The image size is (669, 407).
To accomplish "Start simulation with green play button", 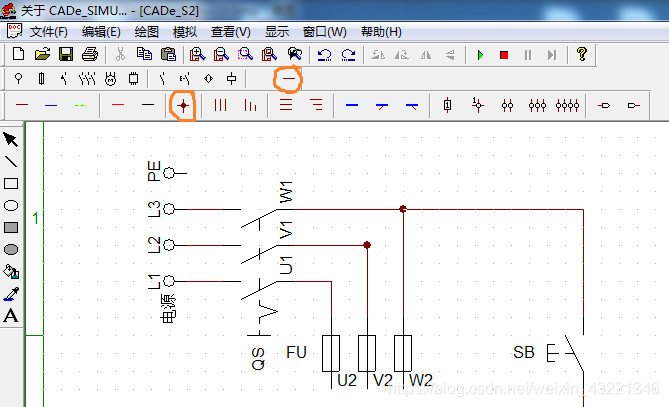I will click(x=480, y=55).
